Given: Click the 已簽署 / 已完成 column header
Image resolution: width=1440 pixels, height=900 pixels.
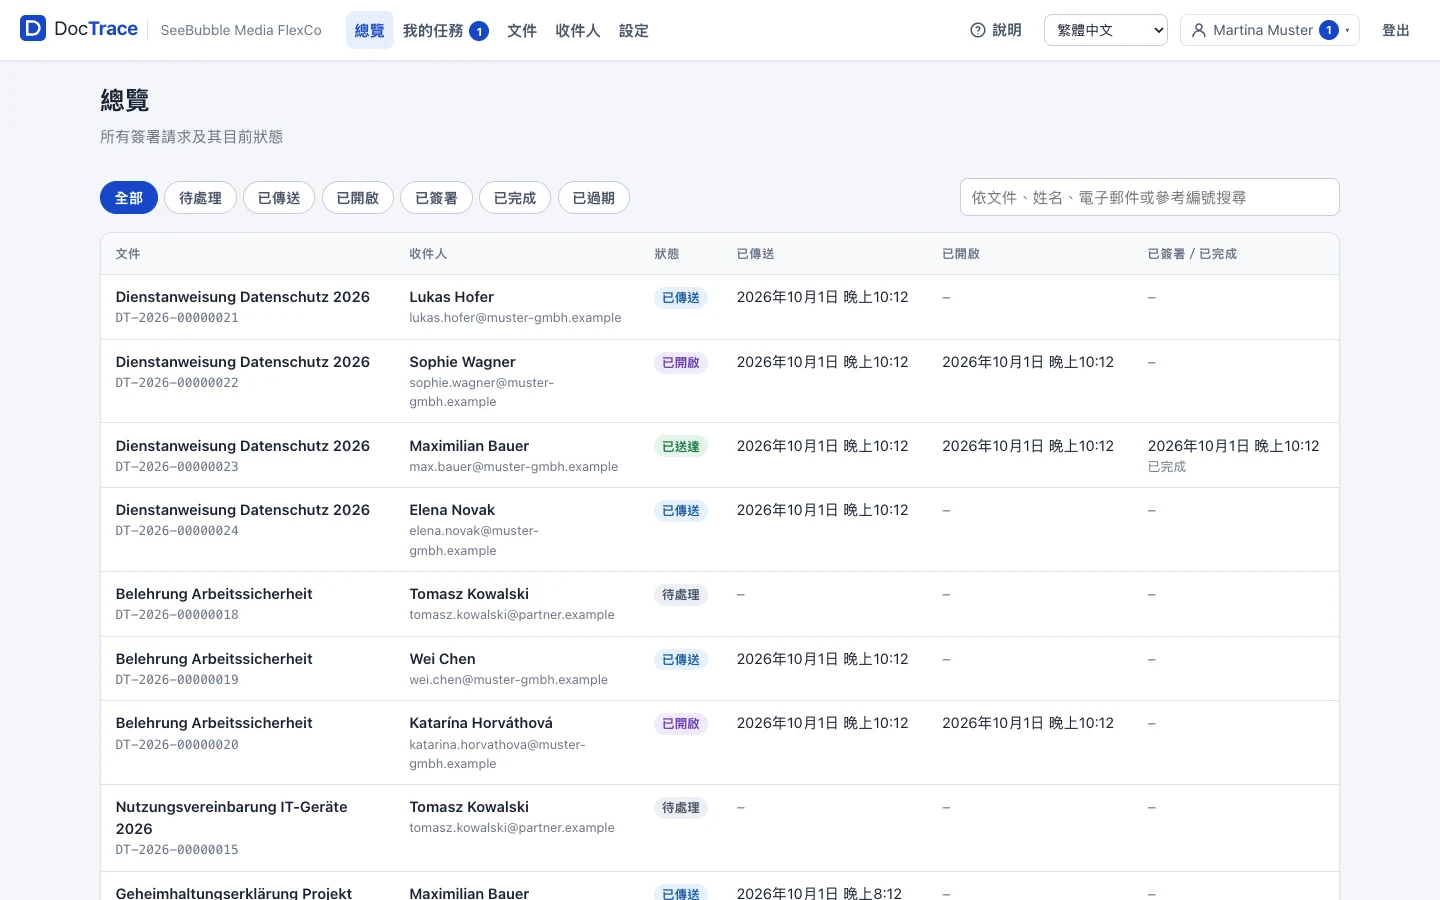Looking at the screenshot, I should 1192,254.
